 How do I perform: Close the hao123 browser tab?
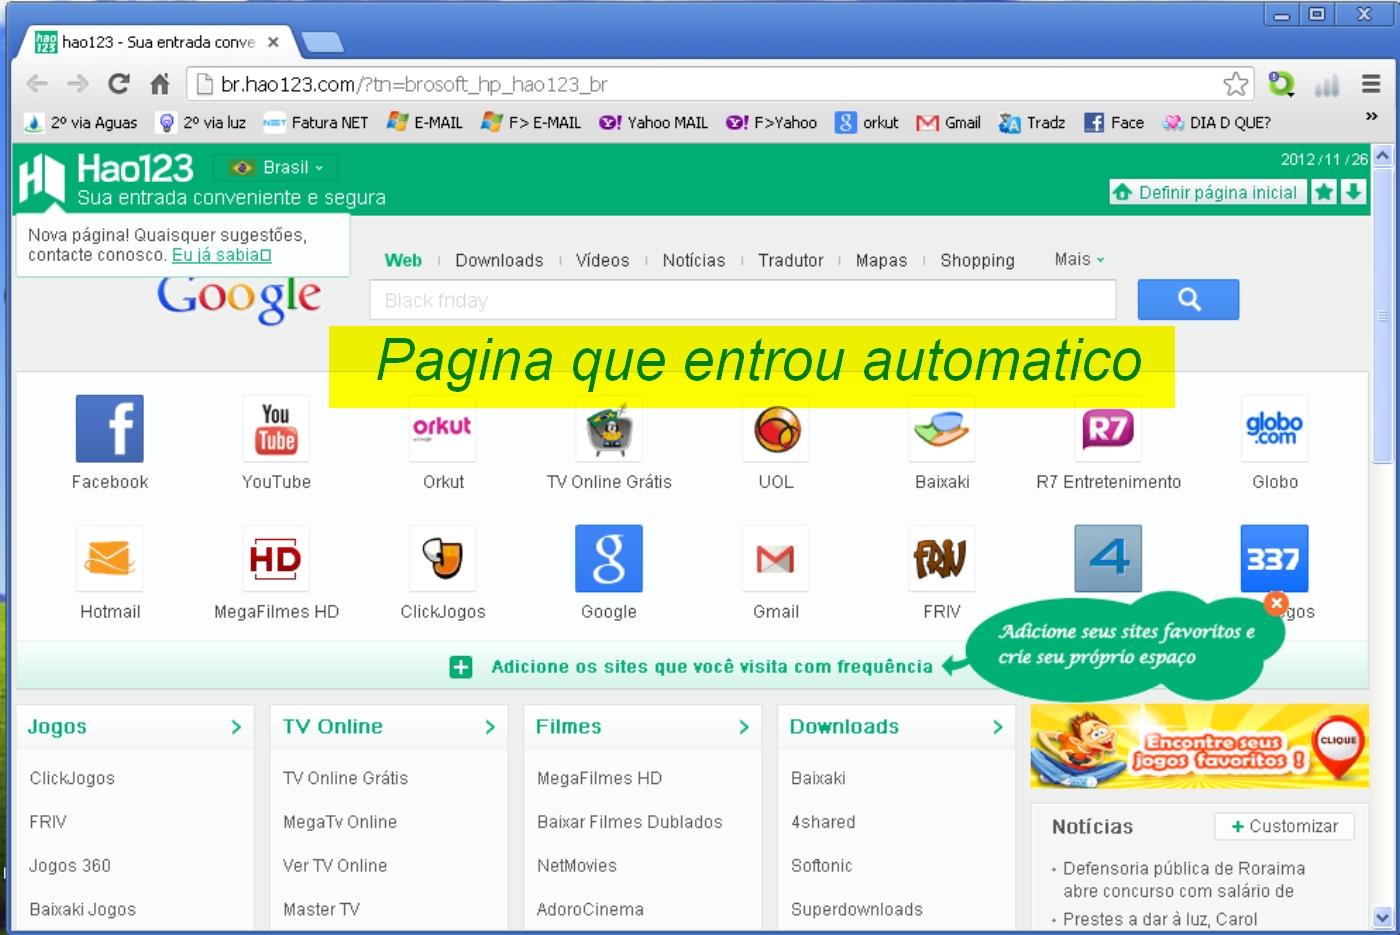273,42
